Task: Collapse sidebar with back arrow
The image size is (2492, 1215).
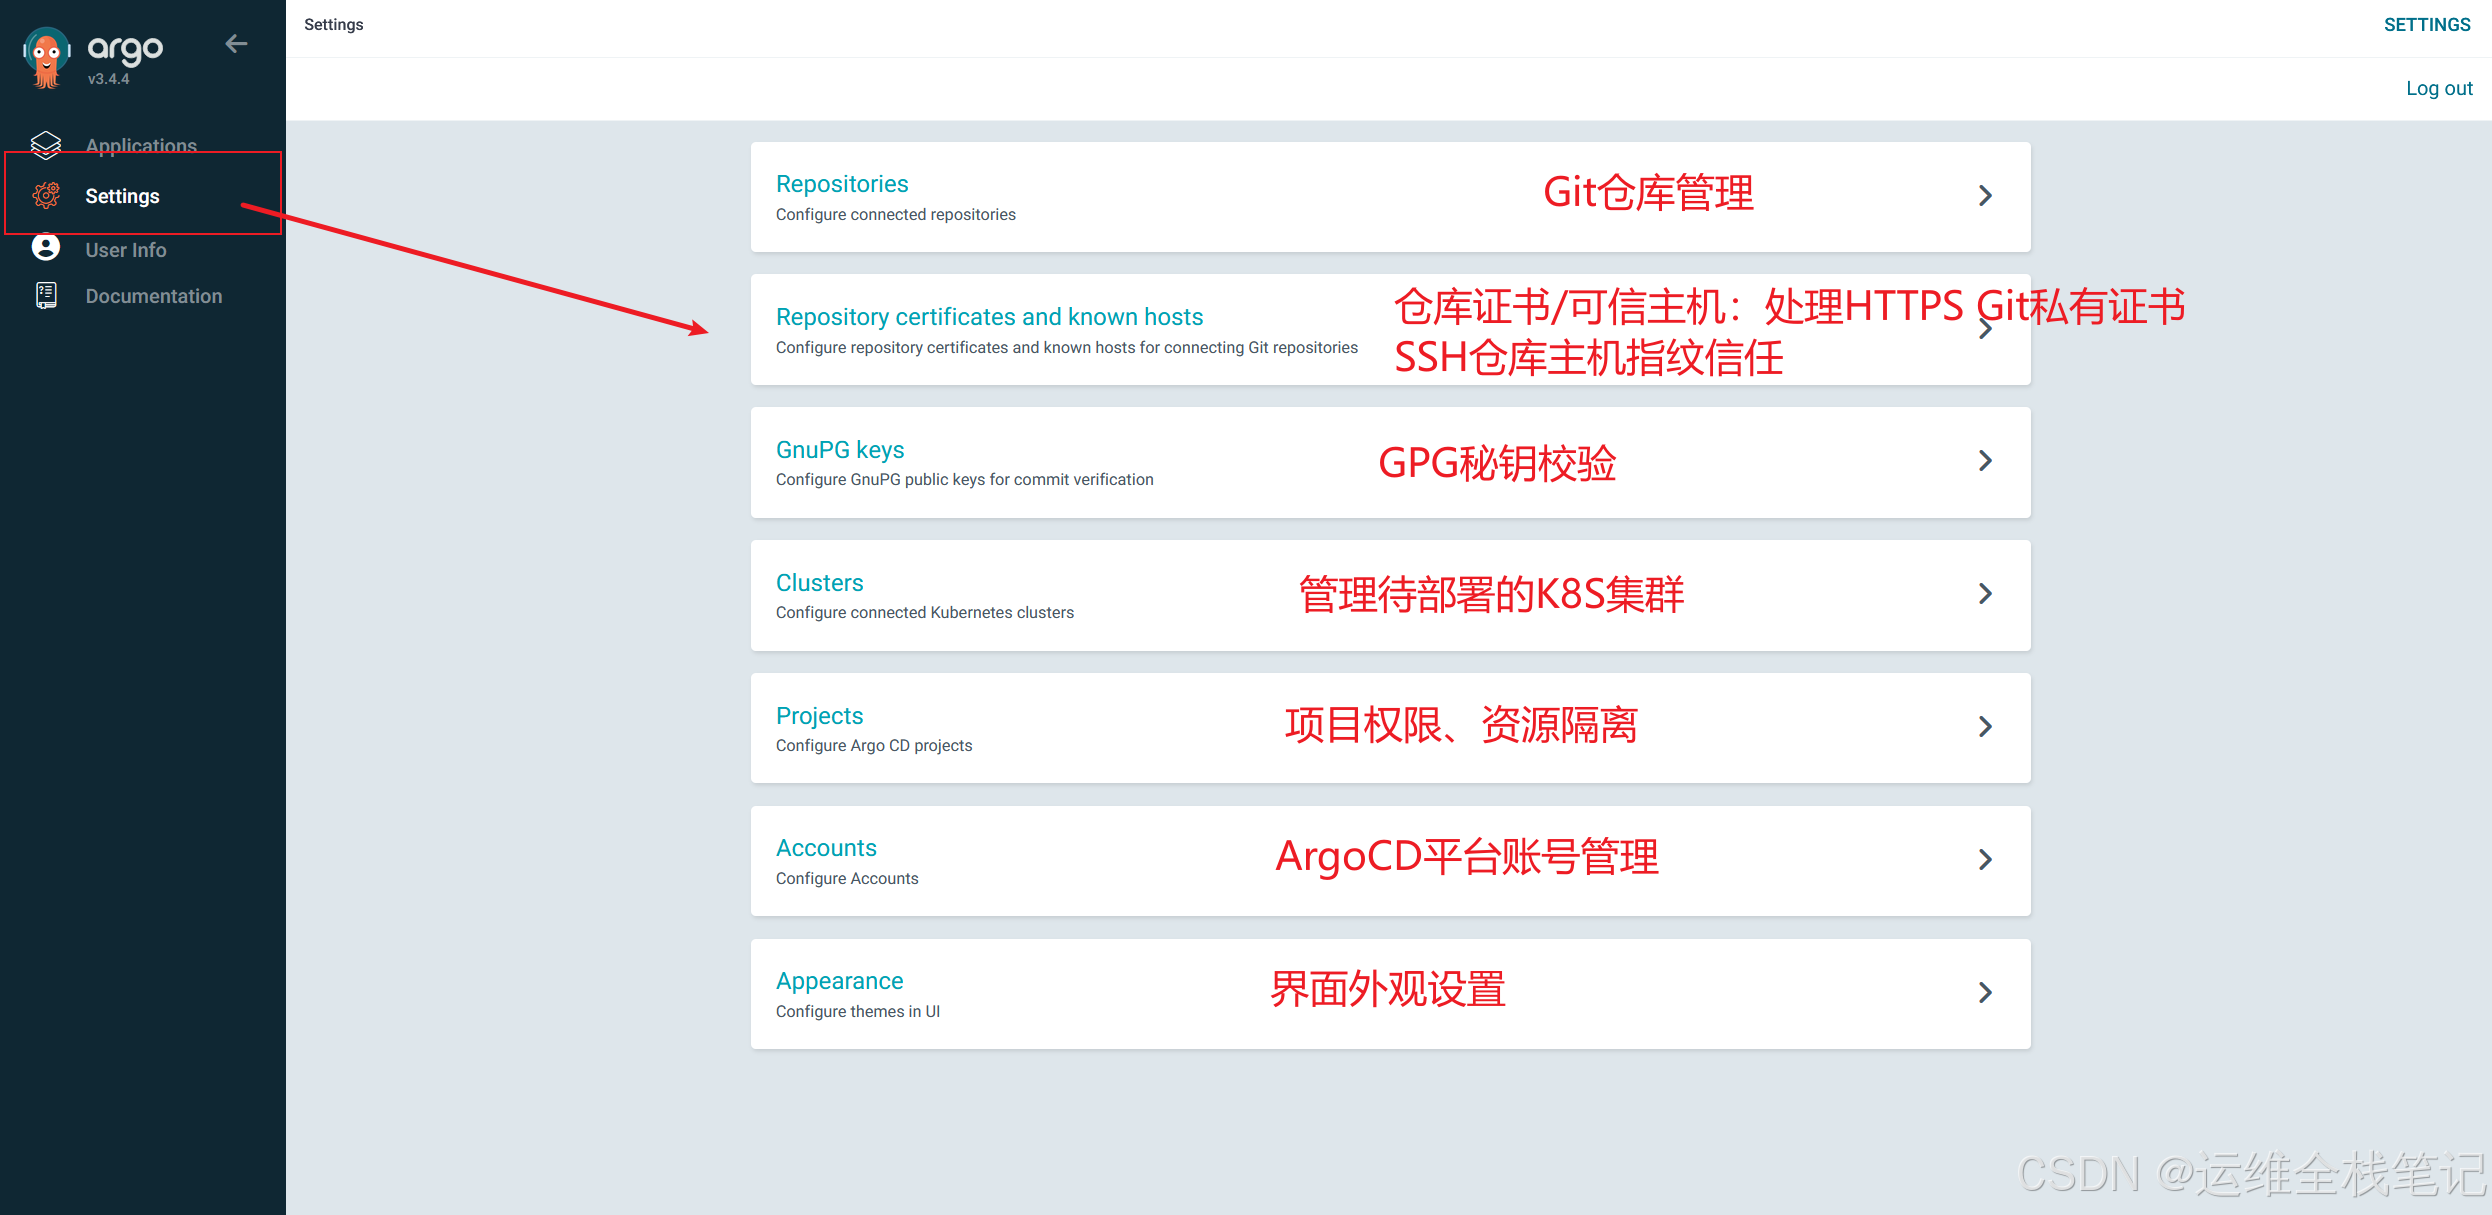Action: coord(236,44)
